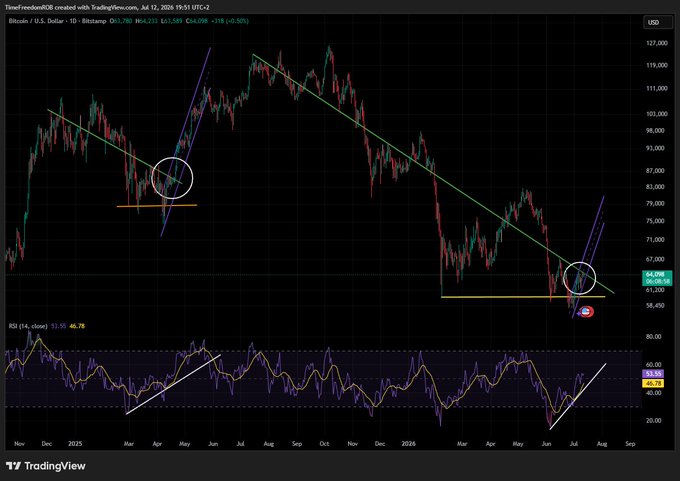Click the 75,000 price axis label

pos(655,221)
